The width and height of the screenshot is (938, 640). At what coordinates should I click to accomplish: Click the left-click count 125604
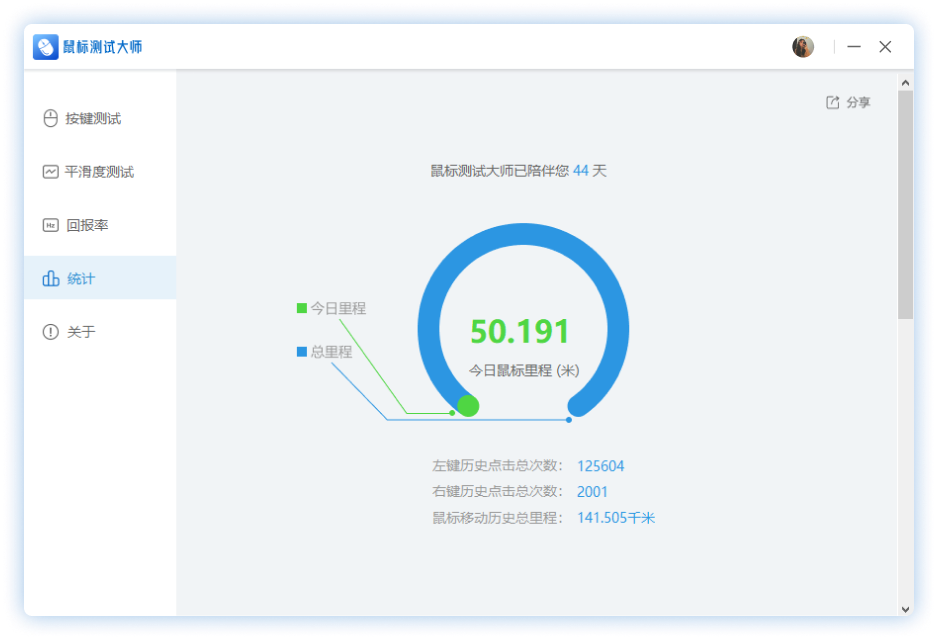tap(601, 466)
